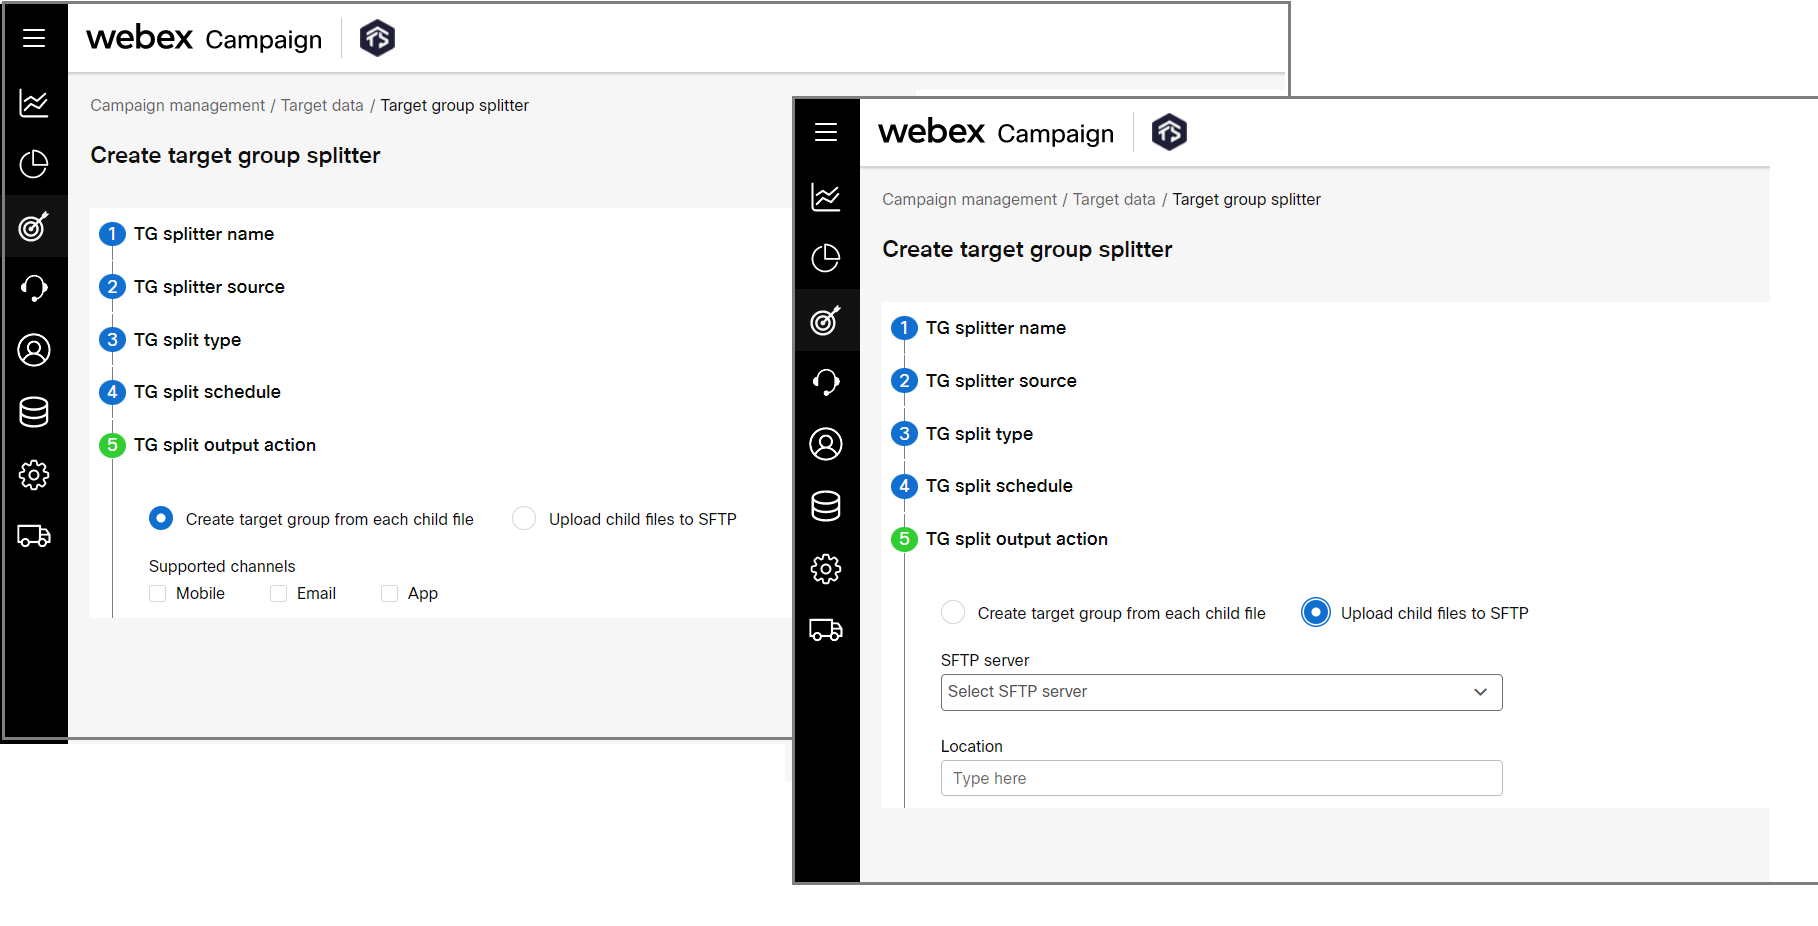Select 'Create target group from each child file' in back window
Screen dimensions: 1818x926
[x=161, y=518]
